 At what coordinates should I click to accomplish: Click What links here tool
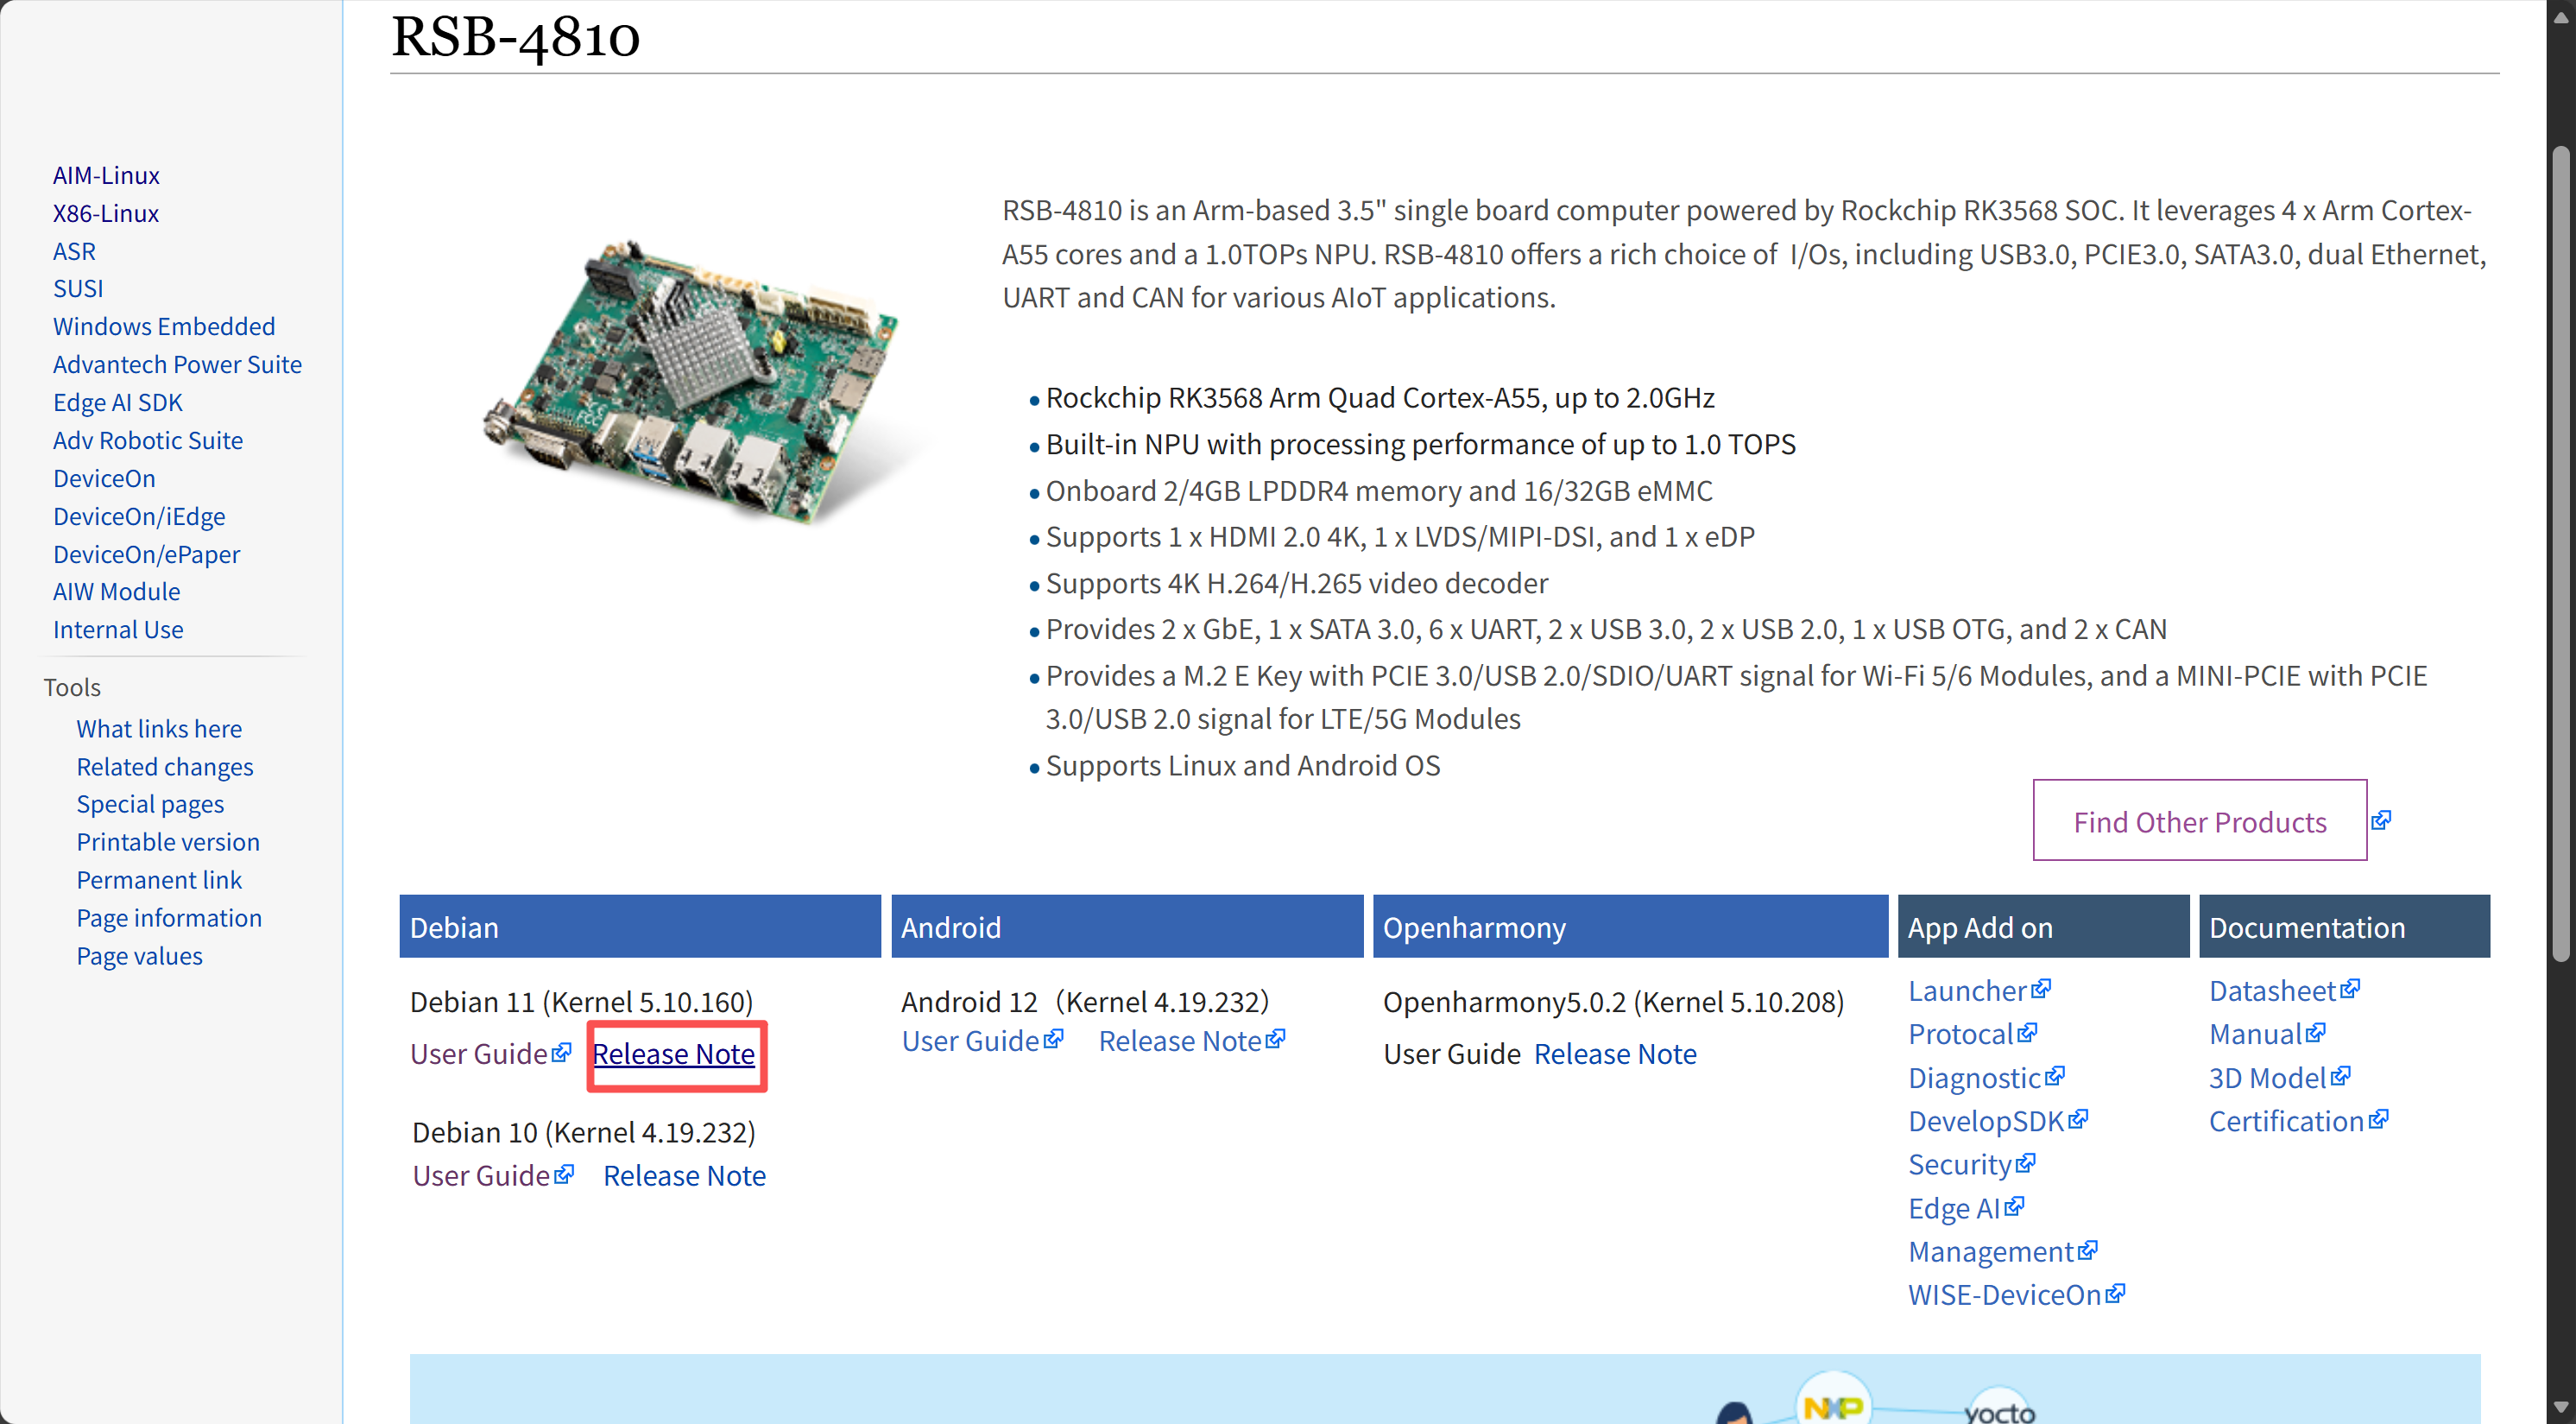pyautogui.click(x=159, y=729)
